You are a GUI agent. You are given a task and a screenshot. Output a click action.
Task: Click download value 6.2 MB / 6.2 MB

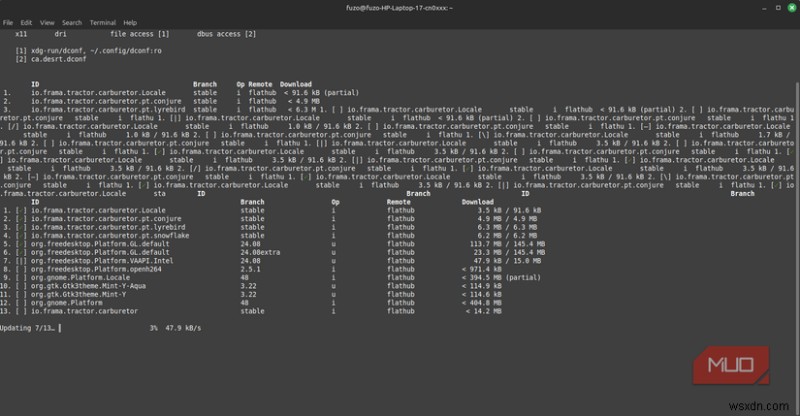click(507, 235)
